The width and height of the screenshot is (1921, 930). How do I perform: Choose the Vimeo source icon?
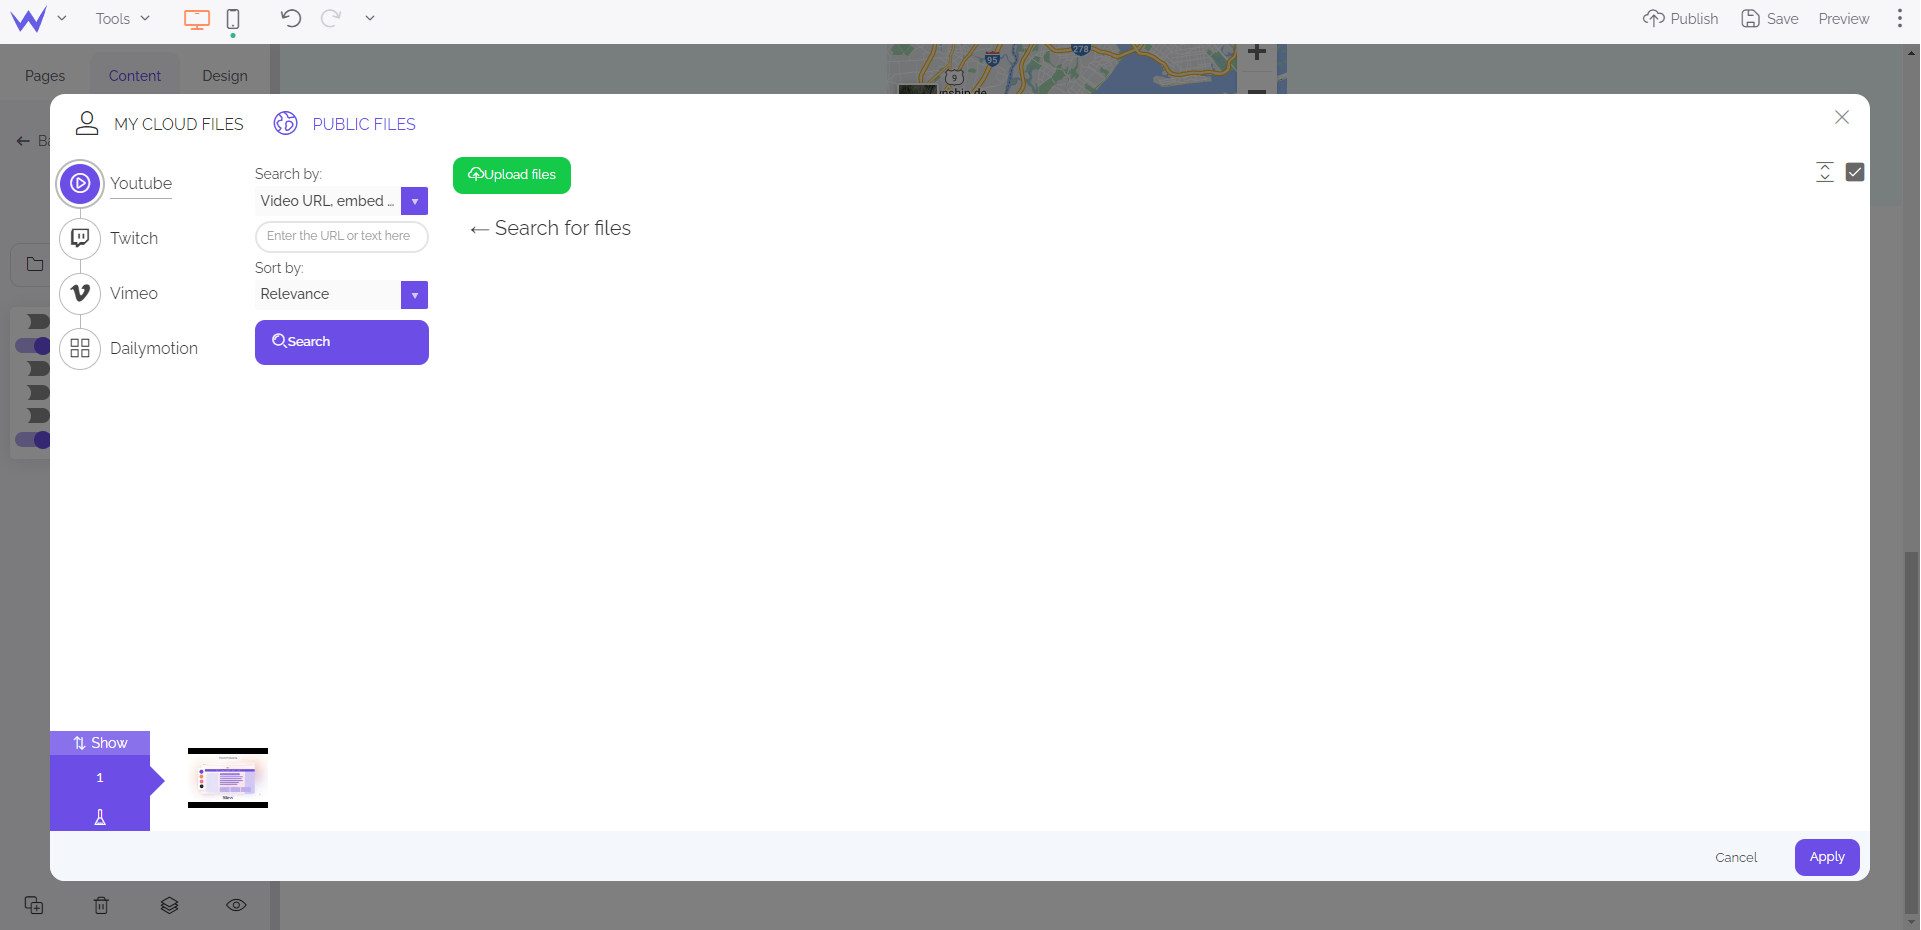pyautogui.click(x=80, y=294)
